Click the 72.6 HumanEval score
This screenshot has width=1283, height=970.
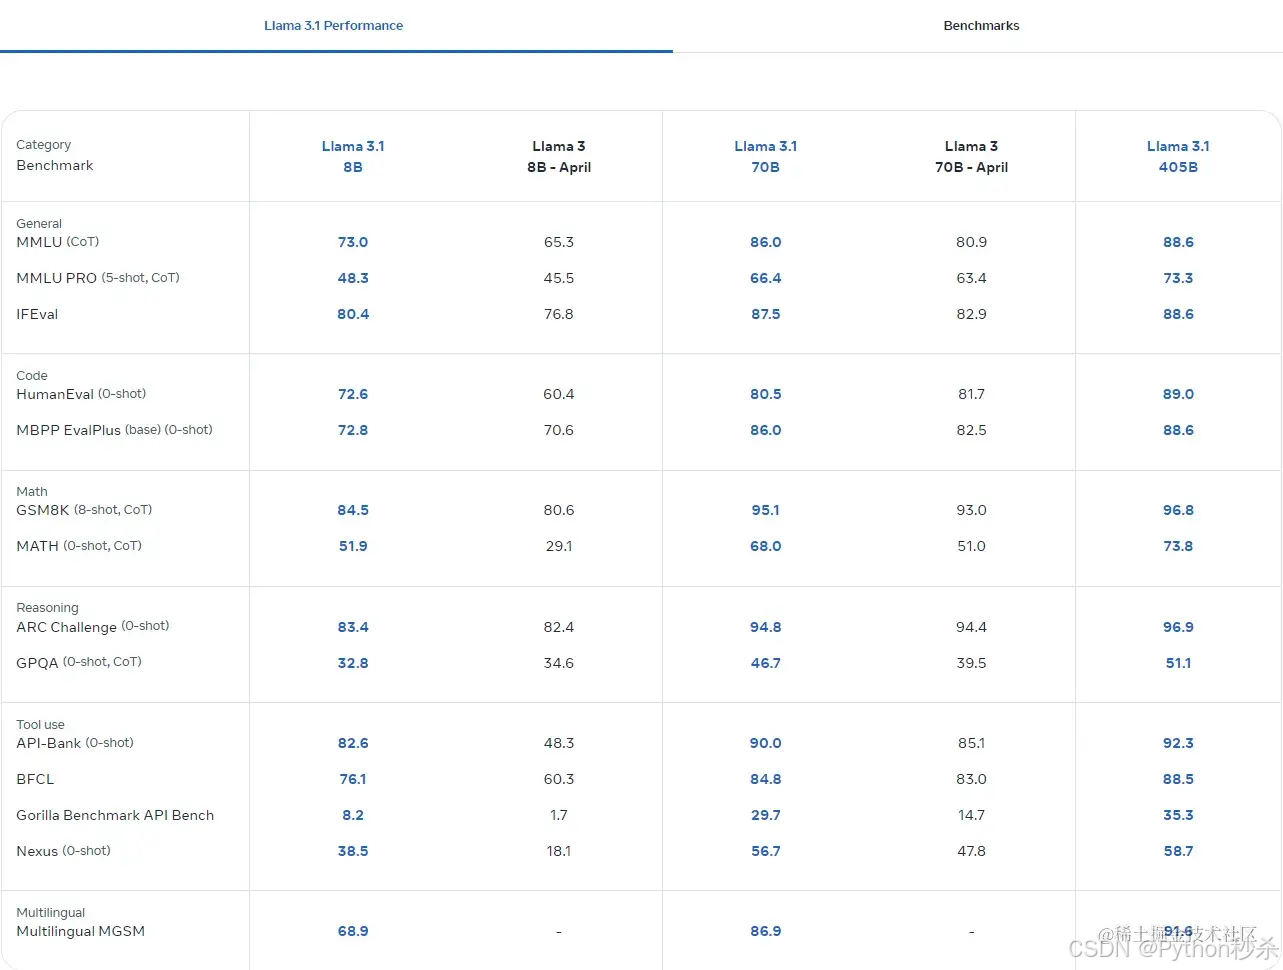point(353,394)
